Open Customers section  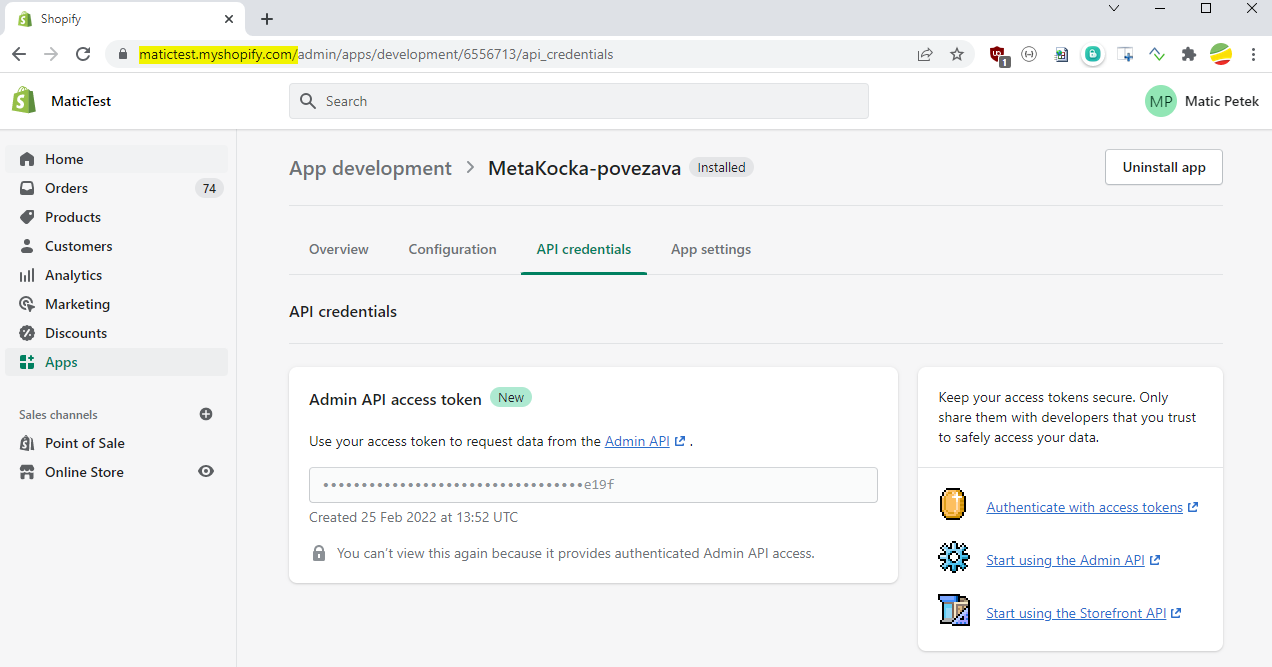click(117, 246)
